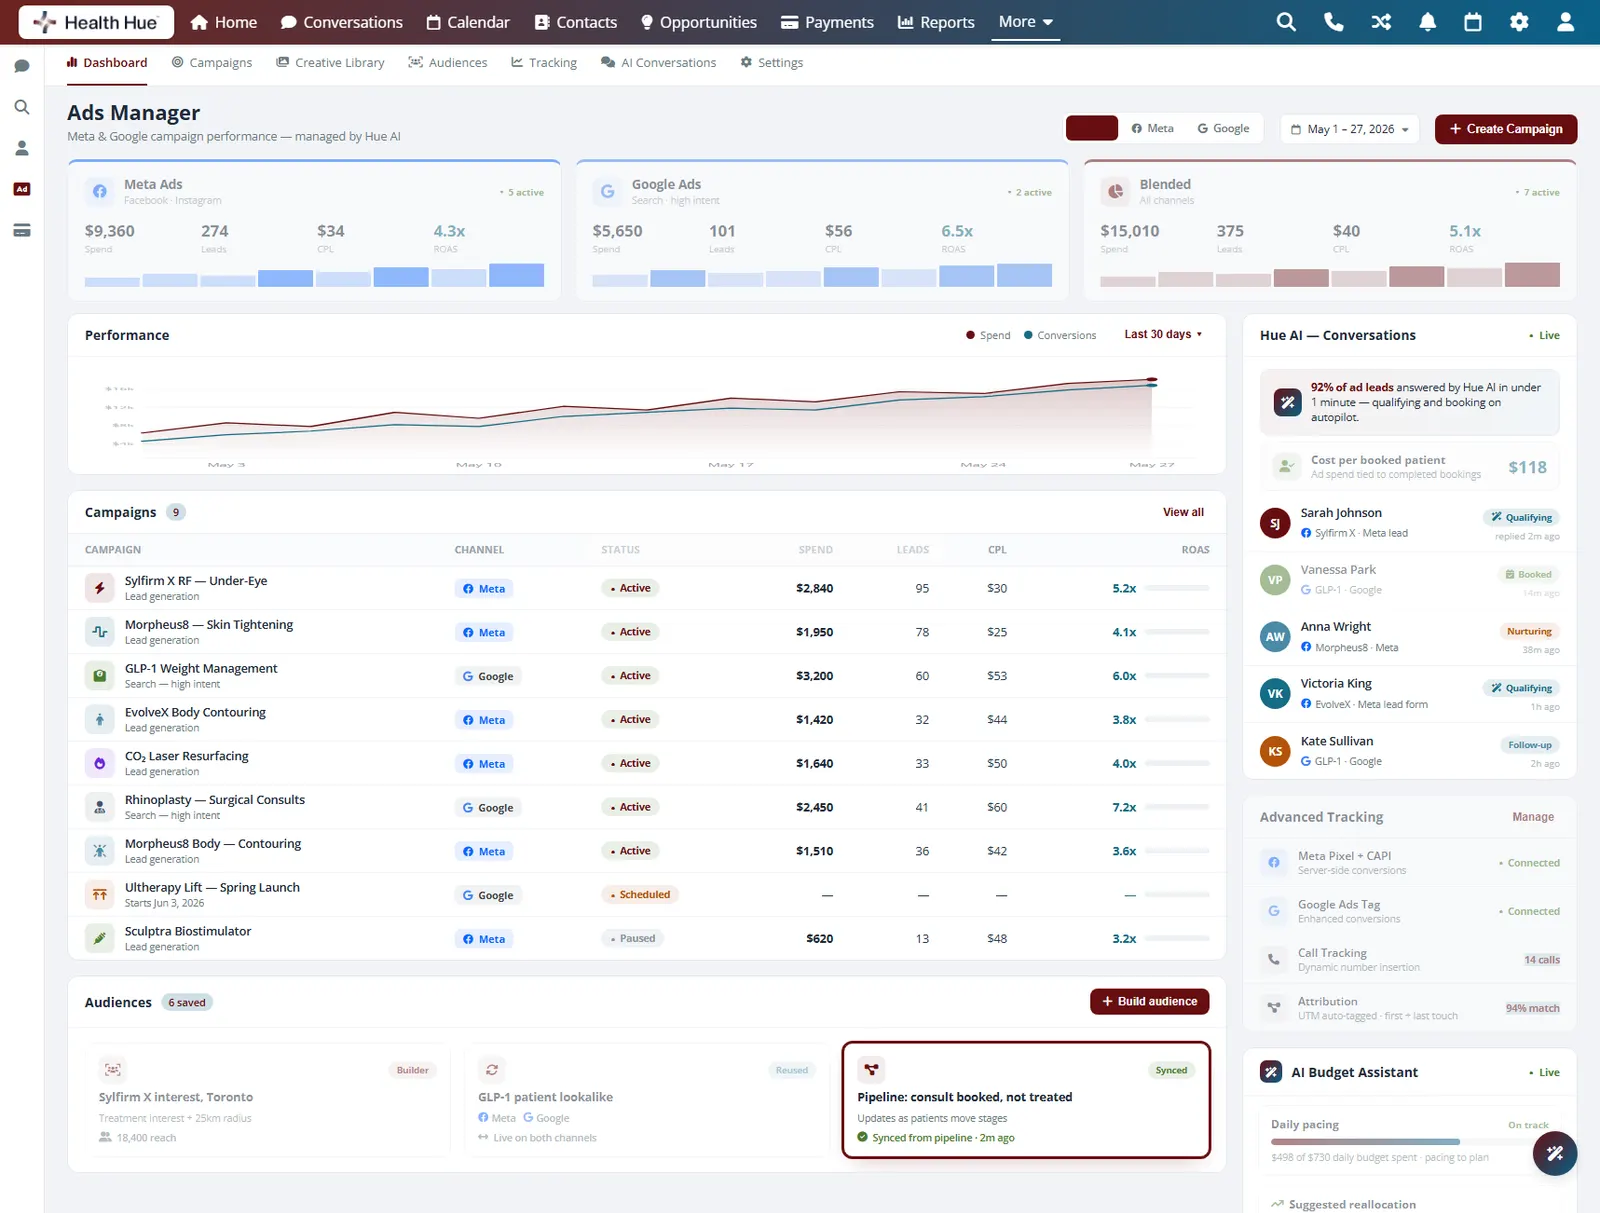1600x1213 pixels.
Task: Open notifications bell
Action: tap(1428, 22)
